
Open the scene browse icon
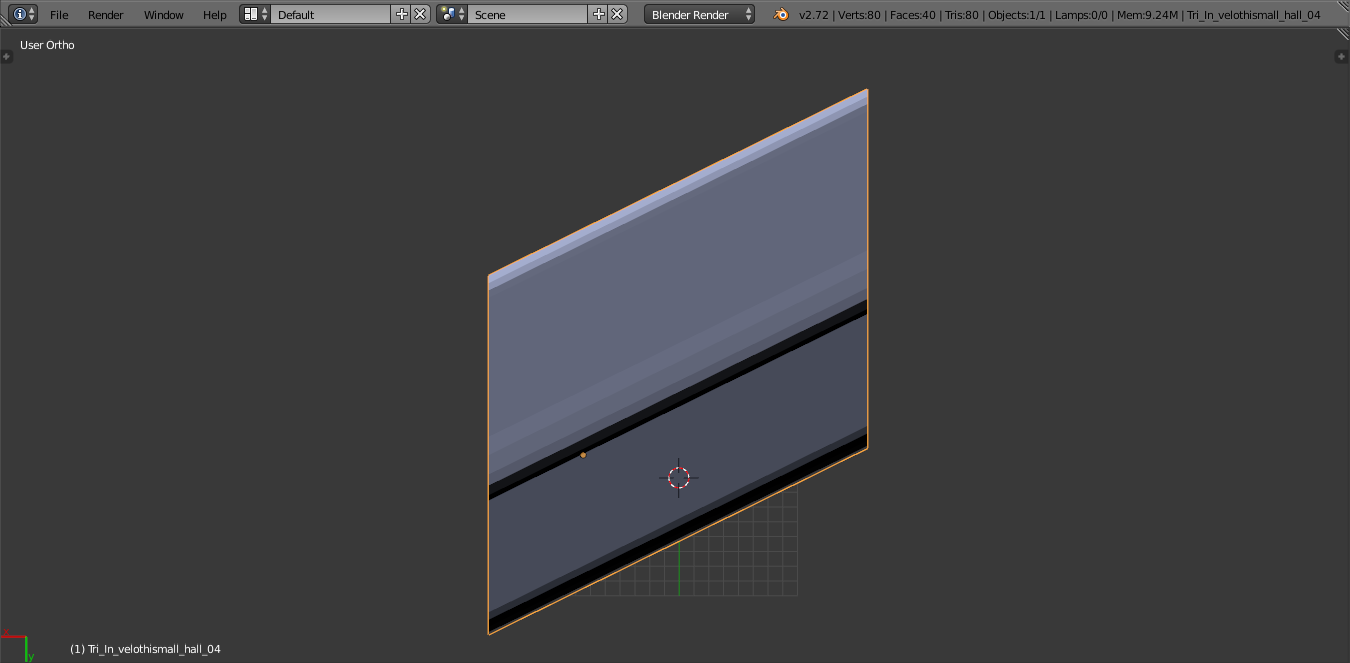click(x=452, y=14)
